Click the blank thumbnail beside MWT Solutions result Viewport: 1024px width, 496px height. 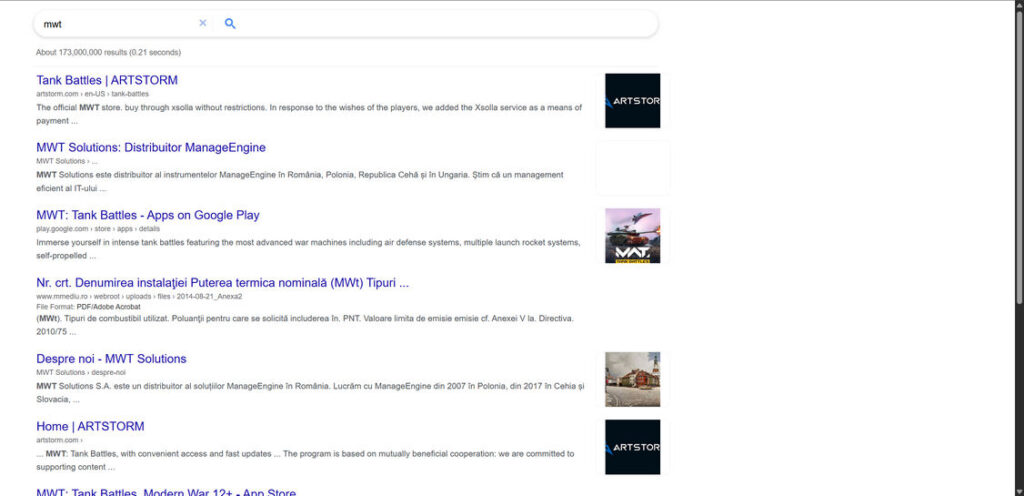632,168
